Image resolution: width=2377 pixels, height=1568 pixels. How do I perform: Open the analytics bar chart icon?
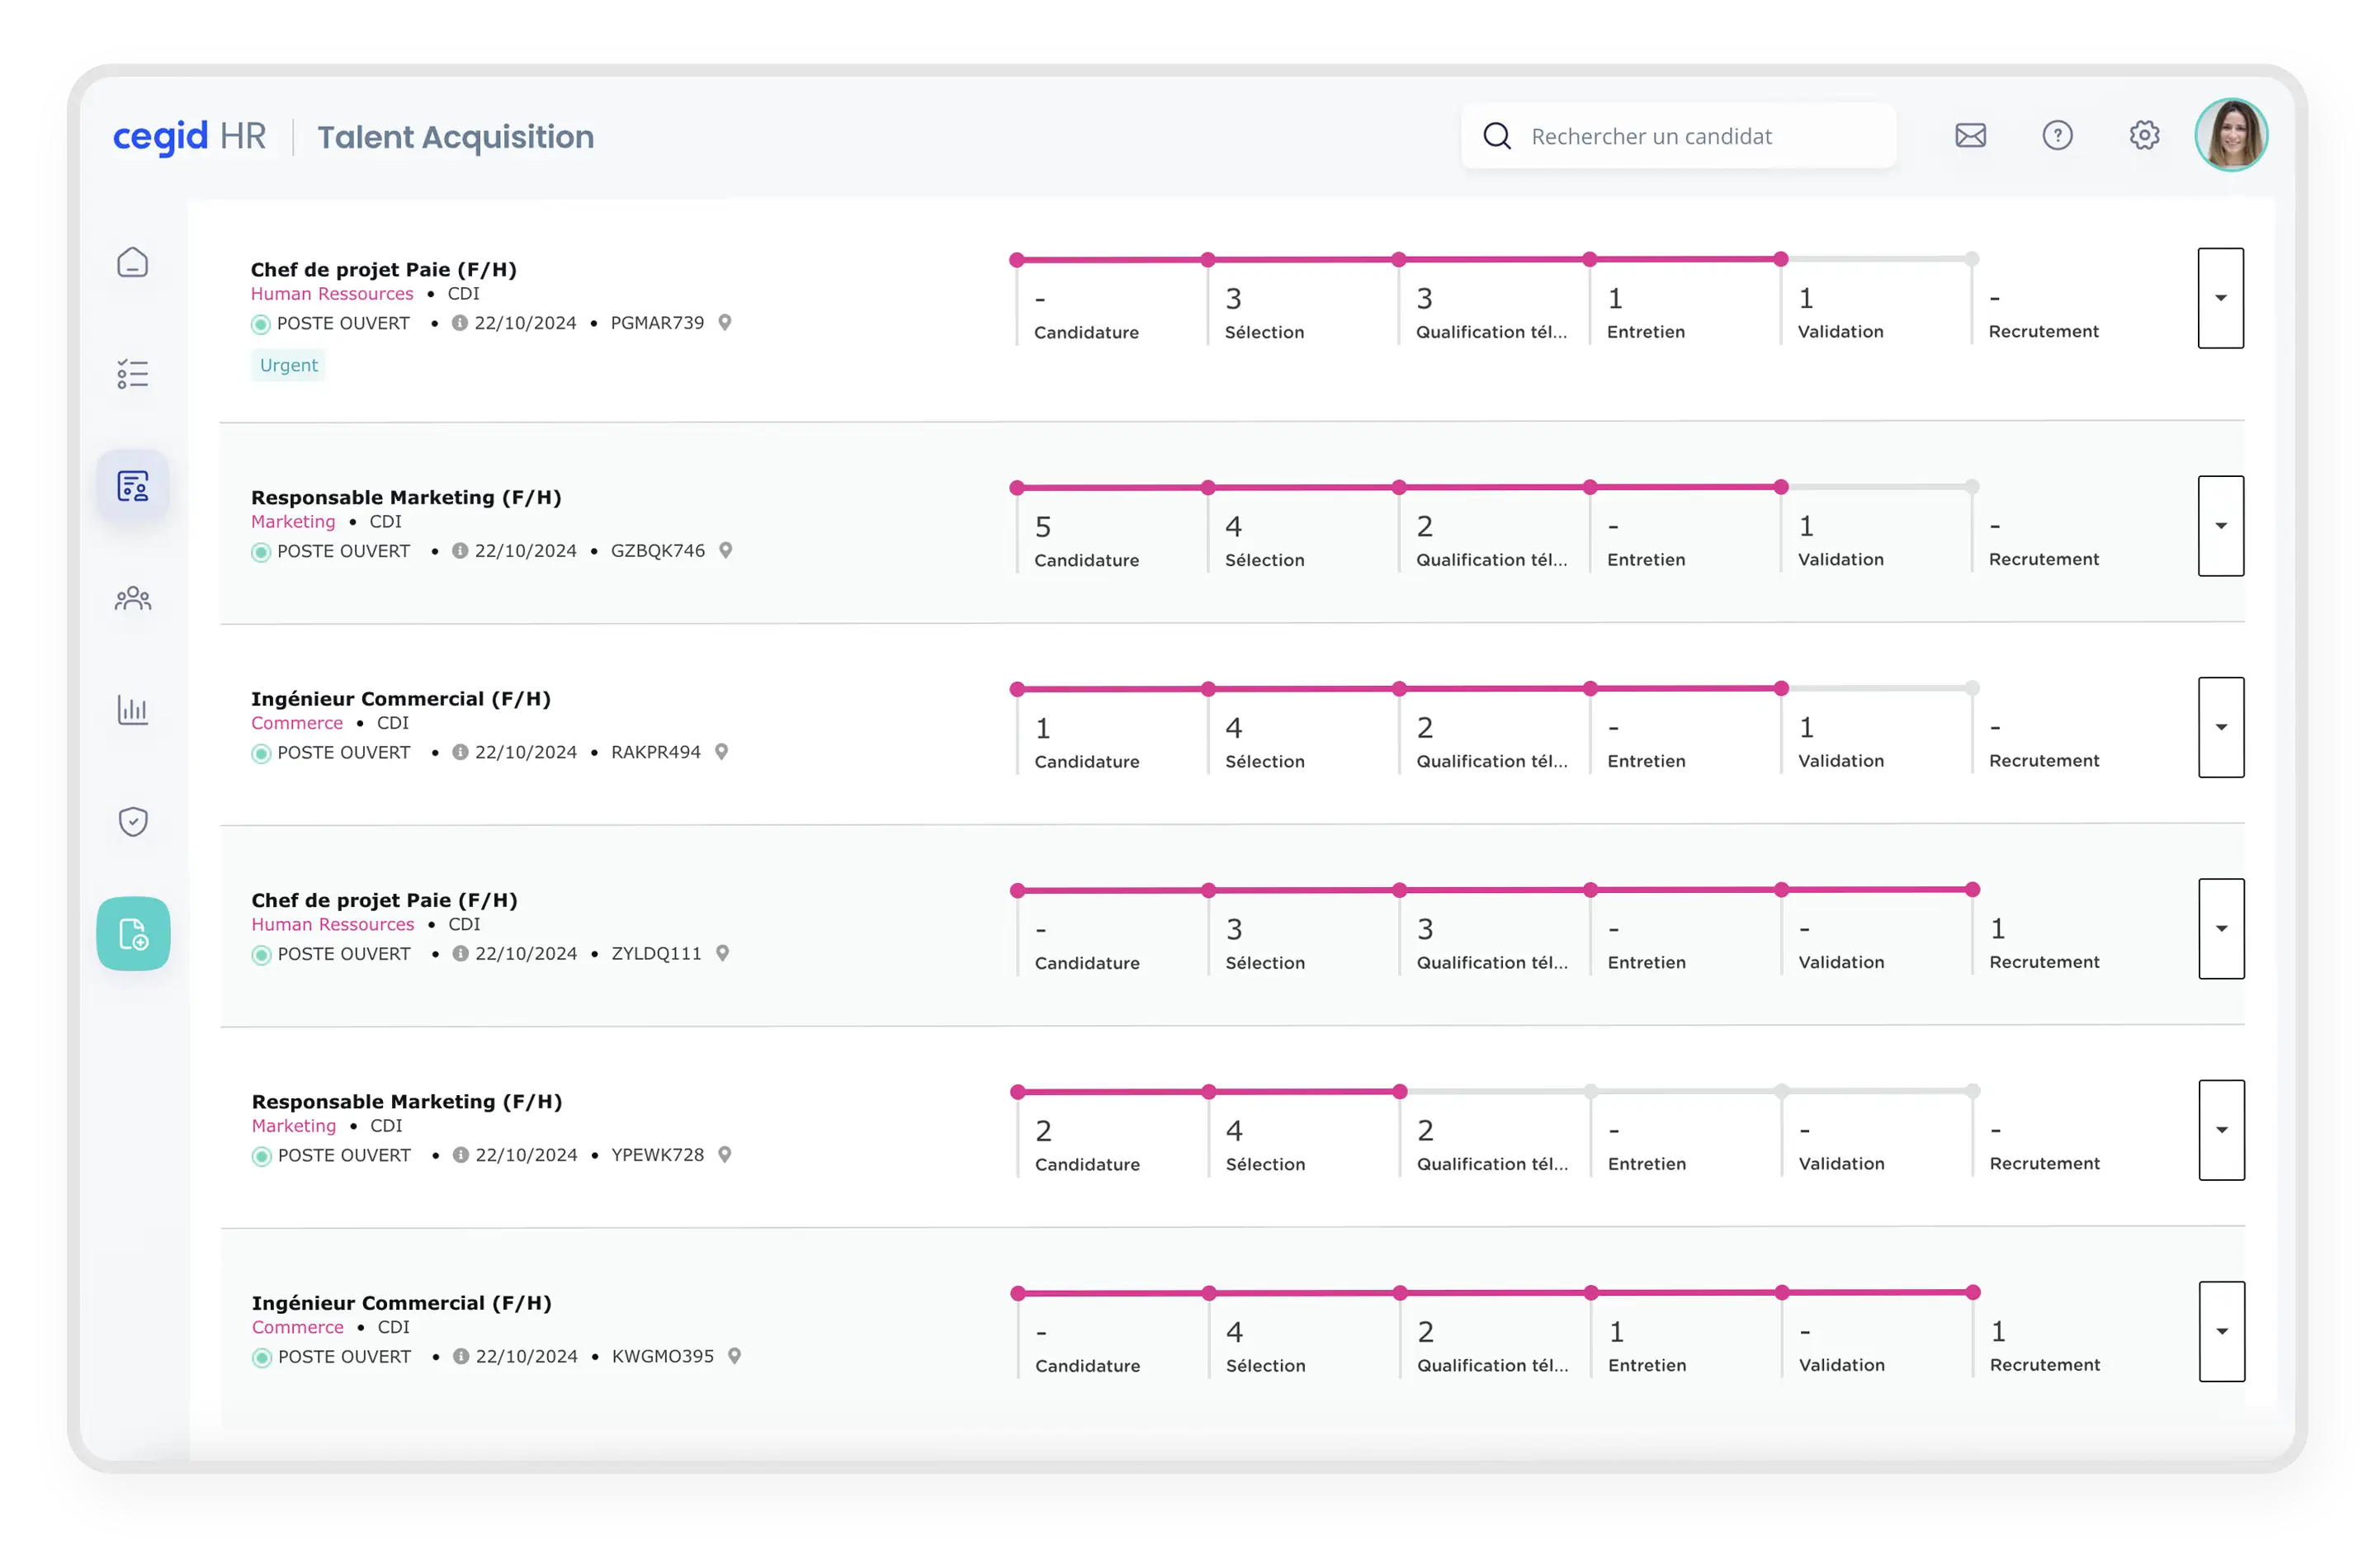click(132, 710)
